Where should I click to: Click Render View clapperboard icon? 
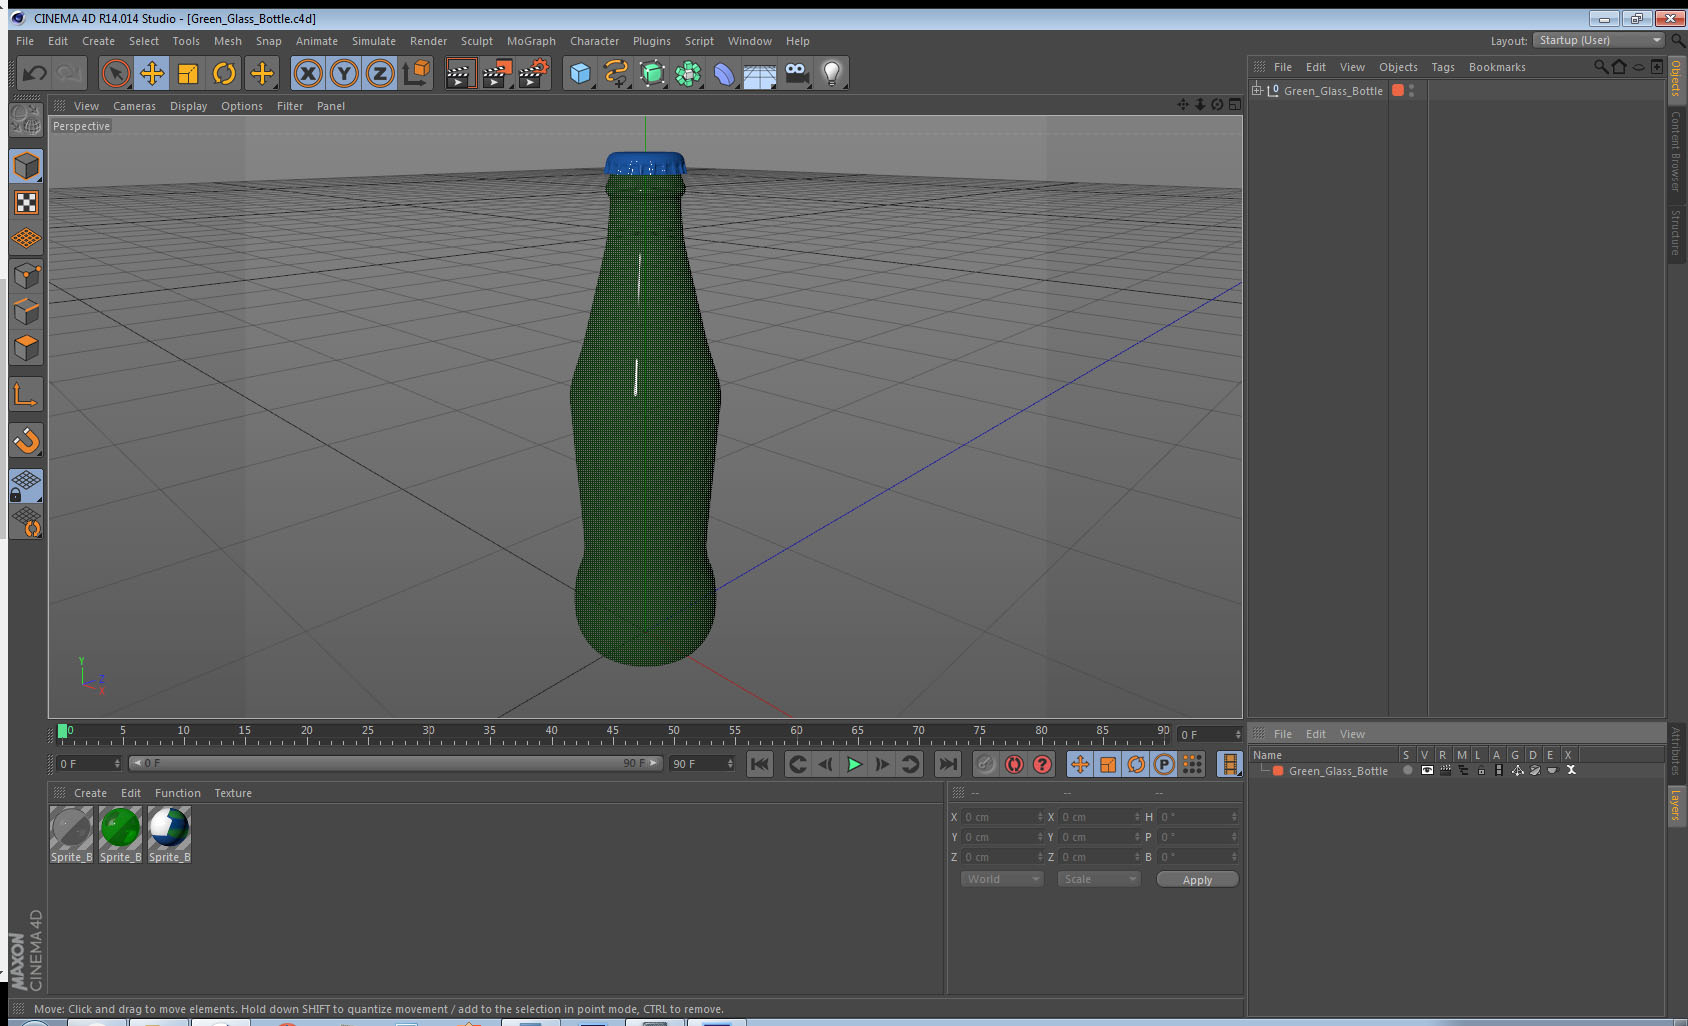tap(460, 73)
